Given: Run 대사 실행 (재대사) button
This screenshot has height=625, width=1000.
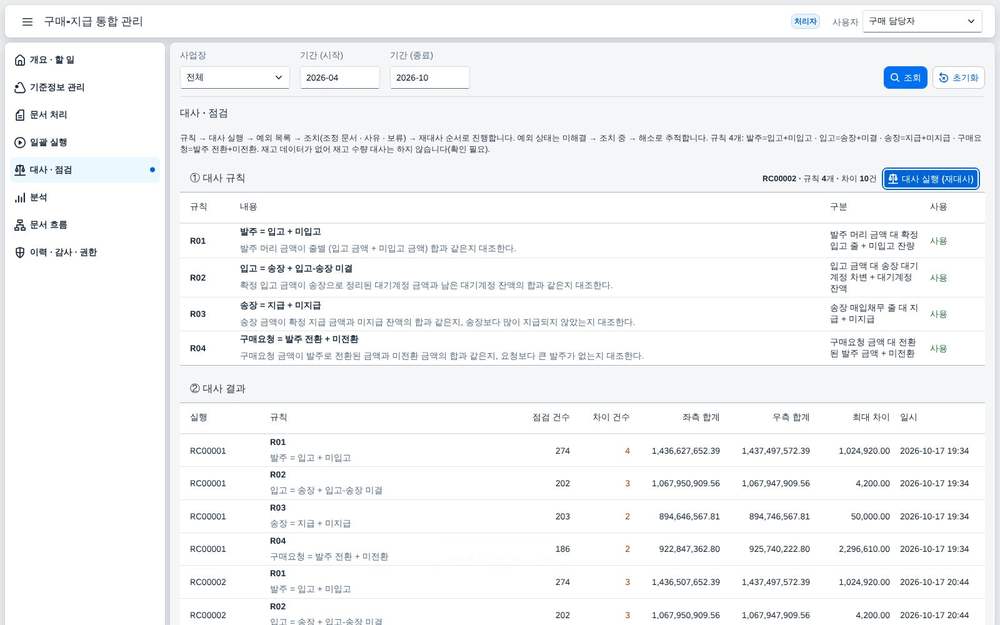Looking at the screenshot, I should (x=931, y=179).
